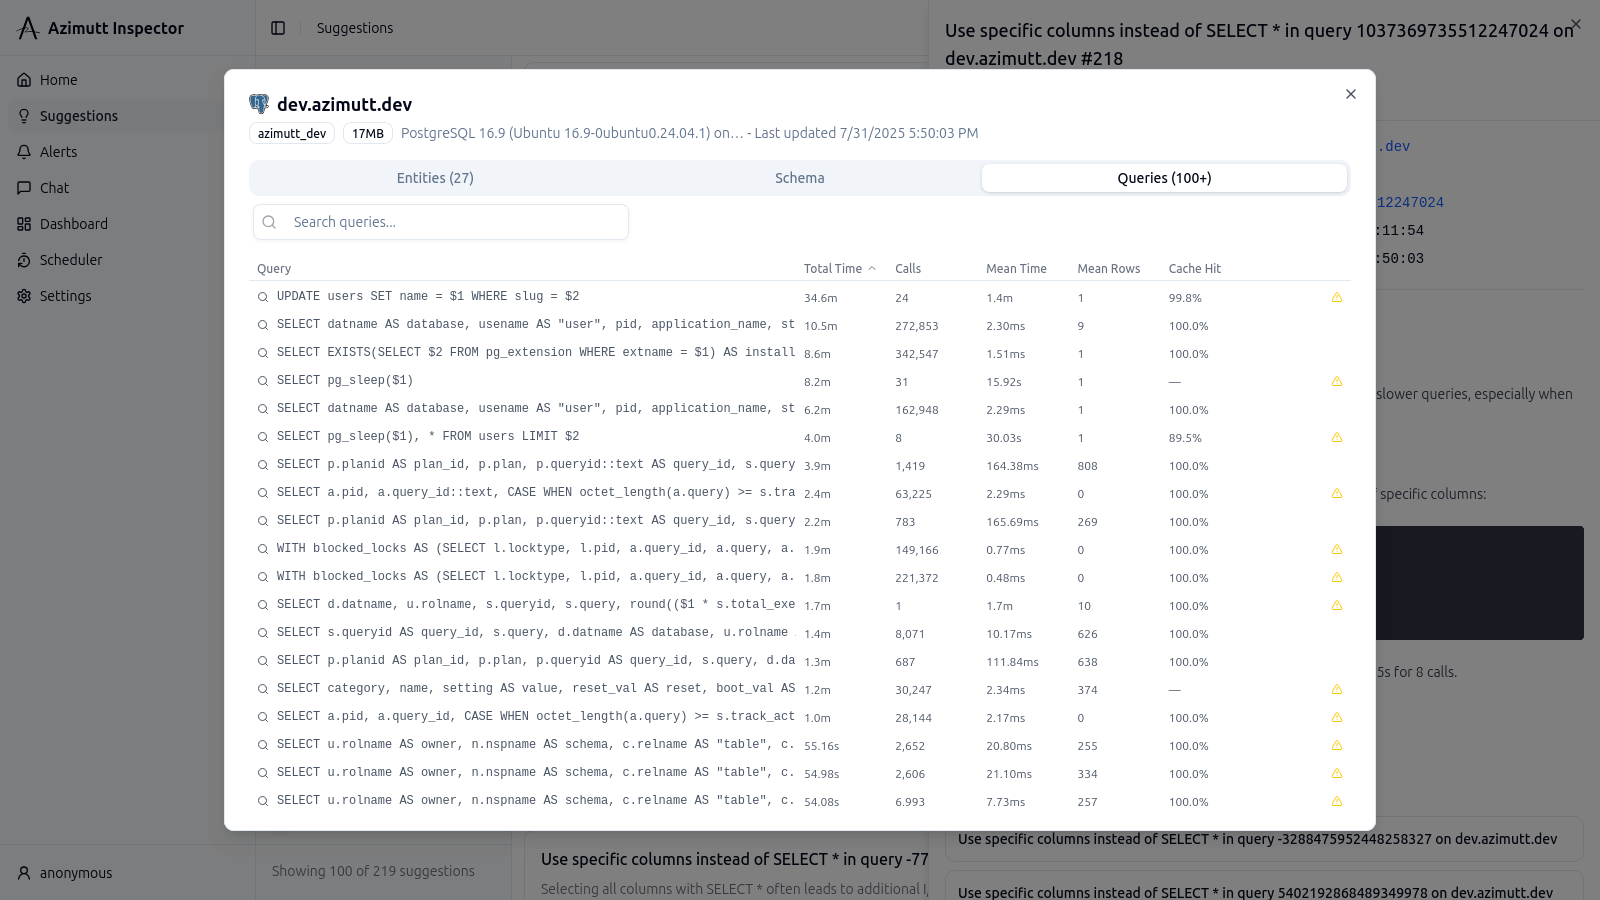Toggle the sidebar panel icon
Image resolution: width=1600 pixels, height=900 pixels.
pos(278,28)
